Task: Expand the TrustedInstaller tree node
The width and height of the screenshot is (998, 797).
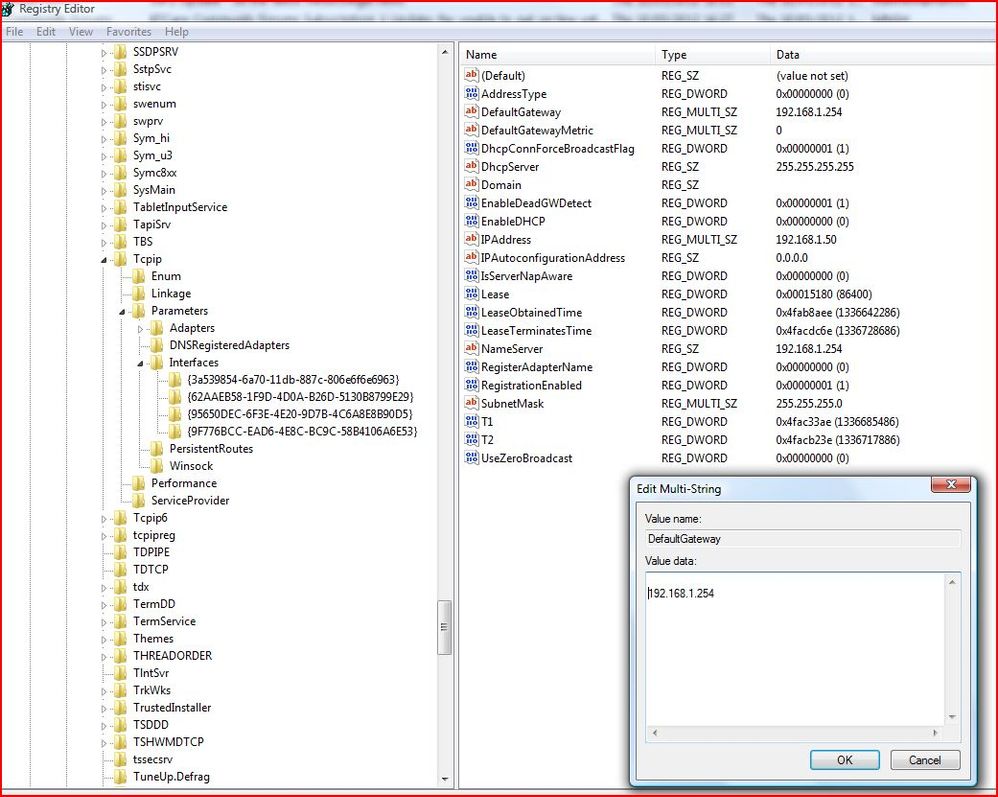Action: pyautogui.click(x=104, y=708)
